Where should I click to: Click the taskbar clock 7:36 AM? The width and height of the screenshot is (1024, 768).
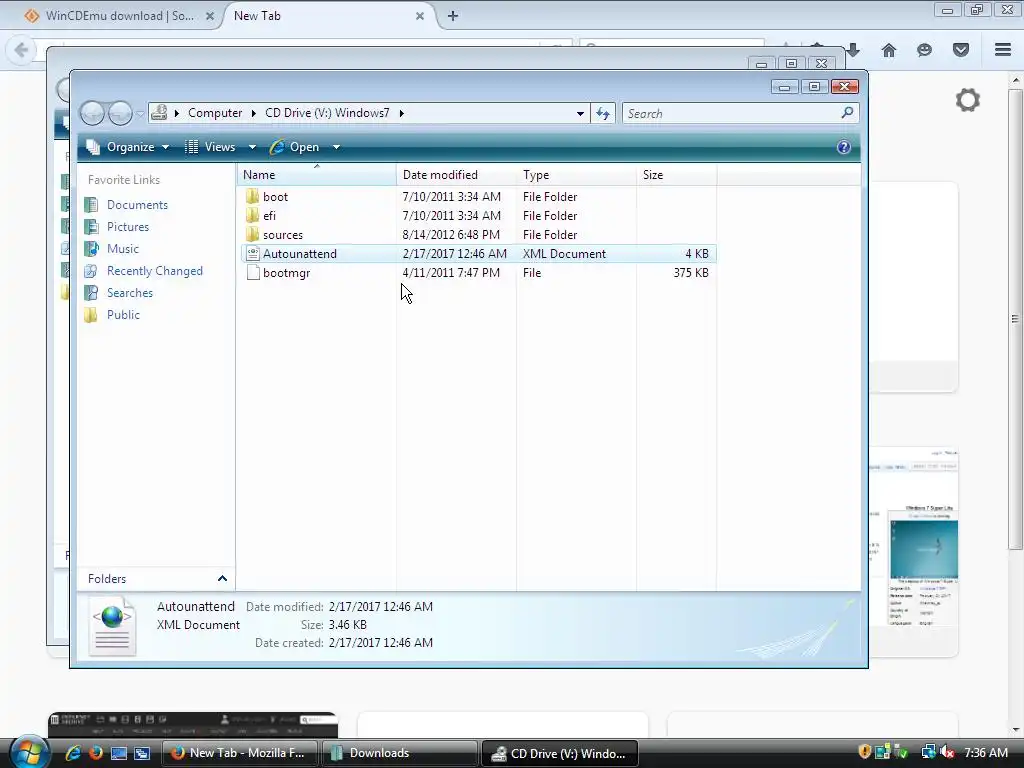click(986, 753)
